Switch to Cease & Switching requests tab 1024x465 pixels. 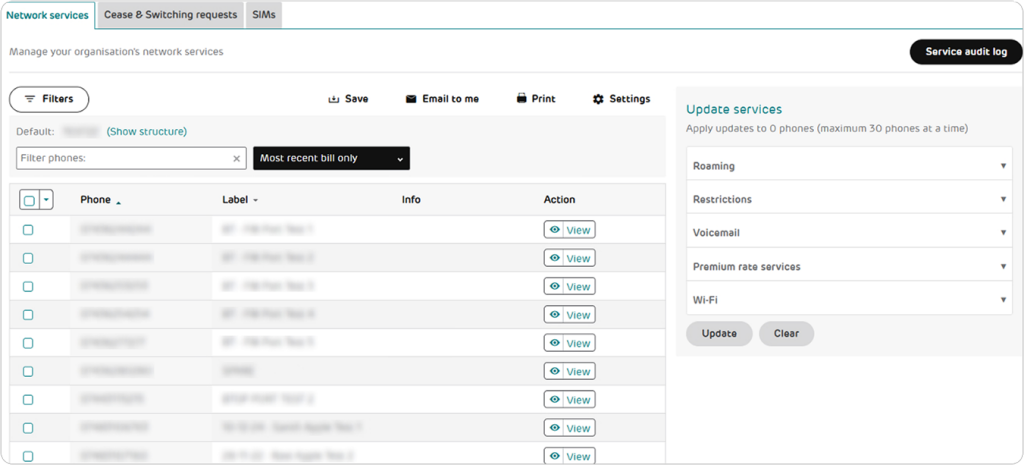pos(171,15)
